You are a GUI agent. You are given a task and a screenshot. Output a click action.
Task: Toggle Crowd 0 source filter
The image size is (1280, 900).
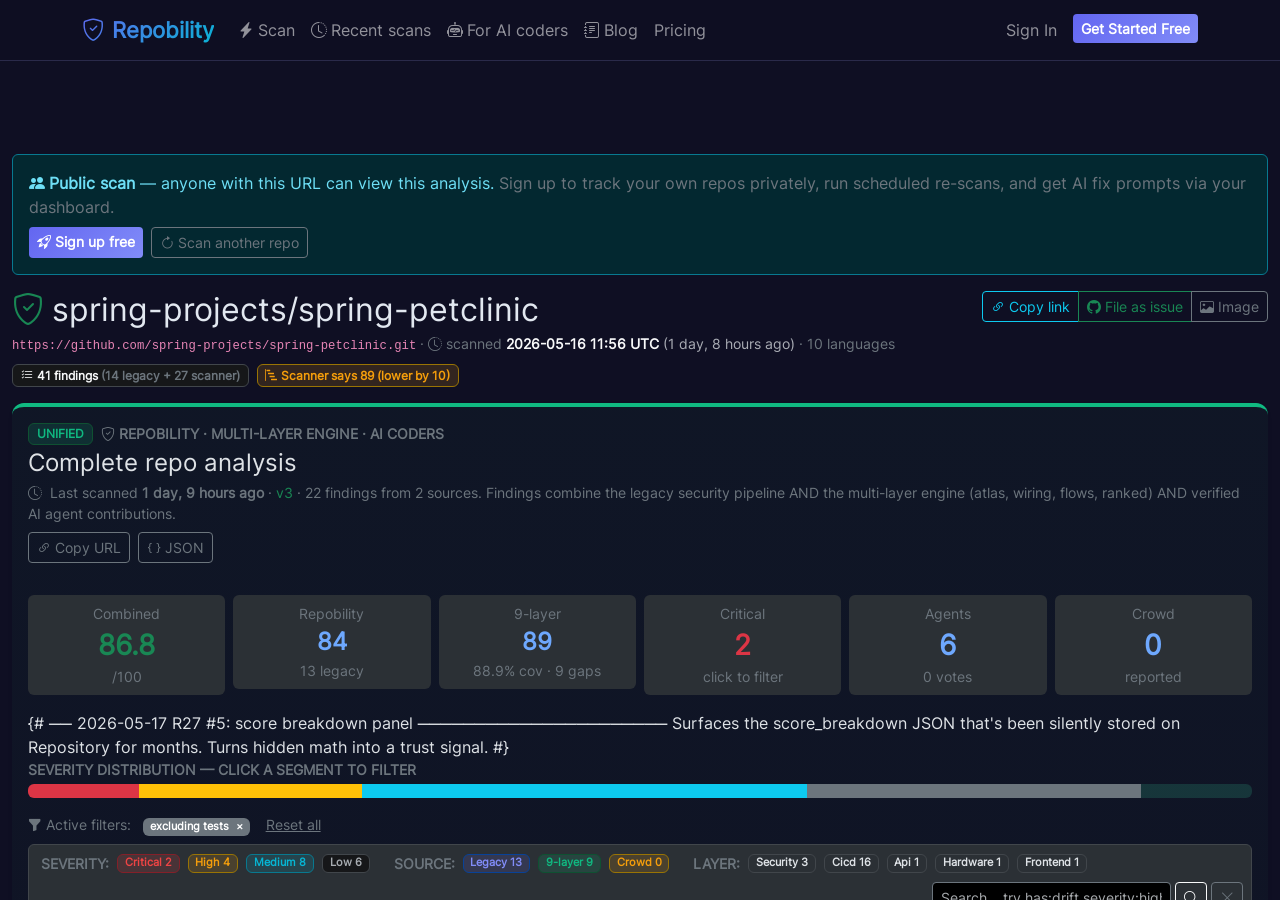point(639,862)
